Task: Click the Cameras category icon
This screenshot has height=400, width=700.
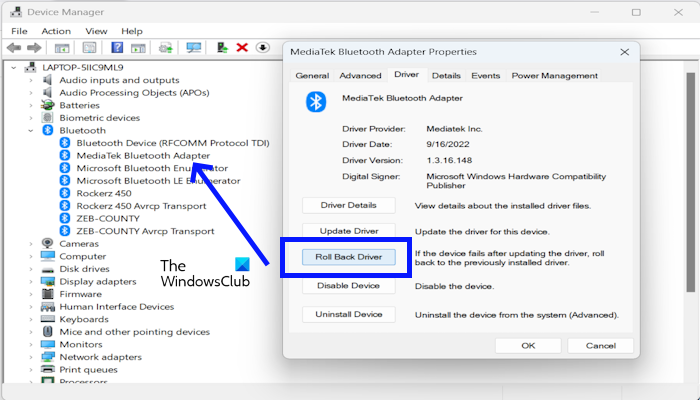Action: [x=47, y=243]
